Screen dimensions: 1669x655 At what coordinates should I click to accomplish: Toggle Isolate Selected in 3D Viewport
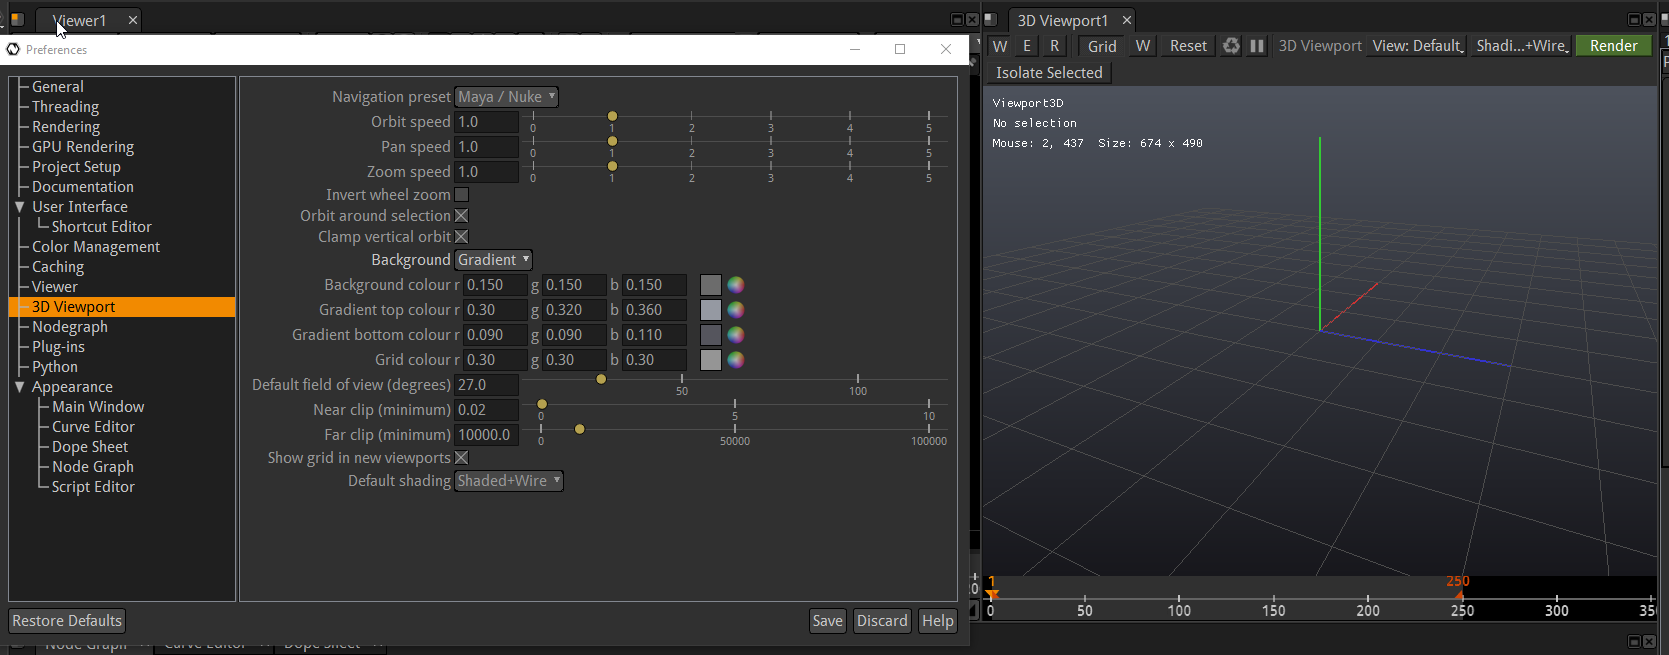(x=1049, y=73)
